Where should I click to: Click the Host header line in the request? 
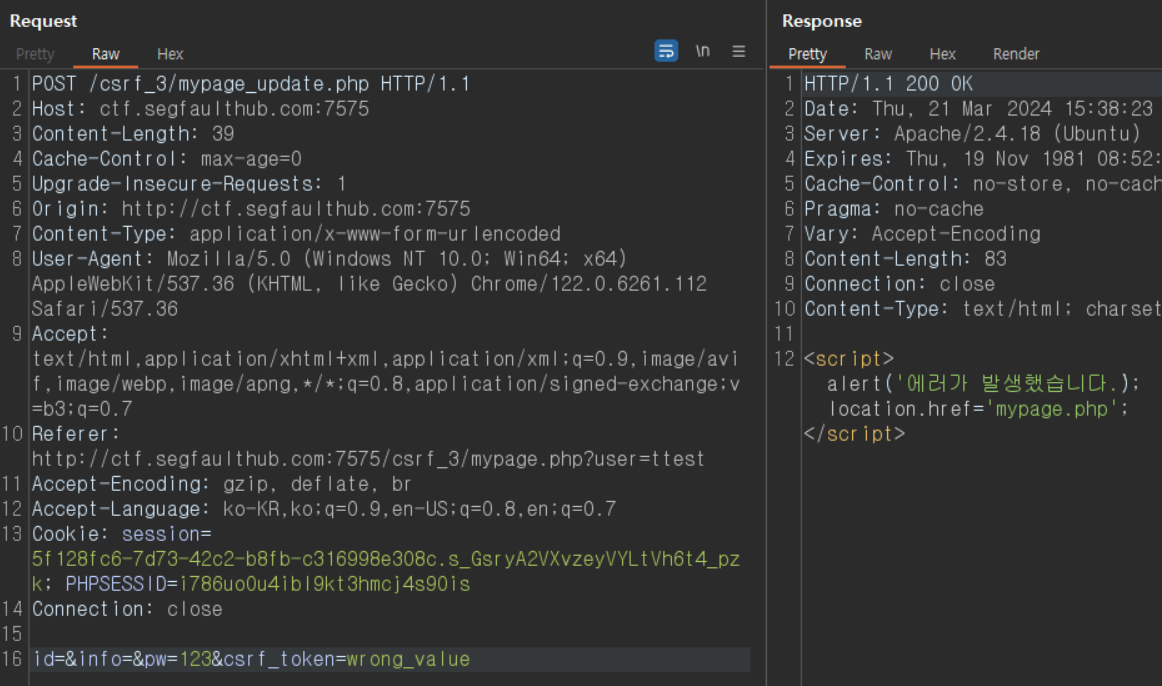200,109
